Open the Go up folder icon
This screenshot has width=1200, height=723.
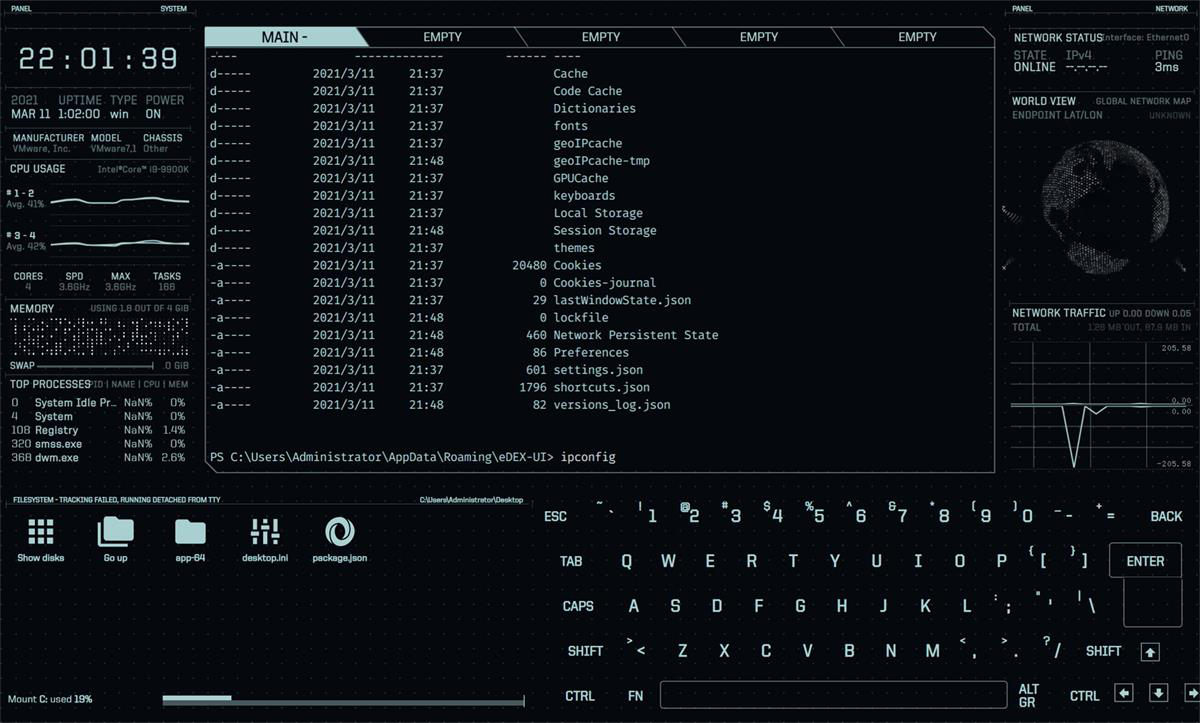pyautogui.click(x=115, y=532)
